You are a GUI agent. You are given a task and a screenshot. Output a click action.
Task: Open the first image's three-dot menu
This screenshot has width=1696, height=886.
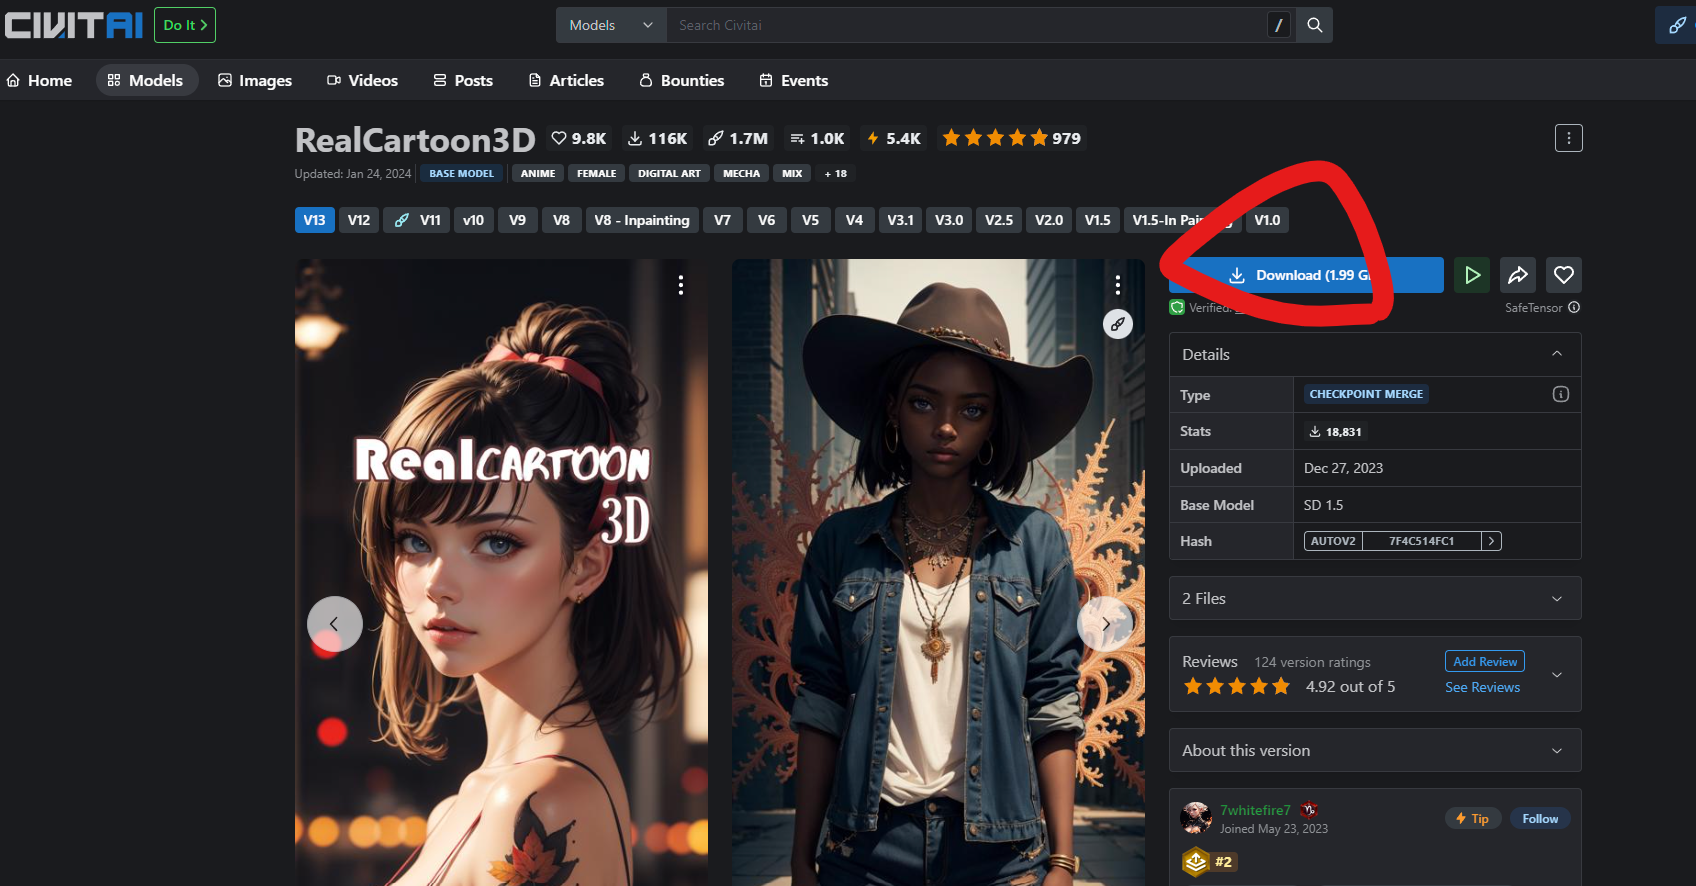pyautogui.click(x=681, y=285)
